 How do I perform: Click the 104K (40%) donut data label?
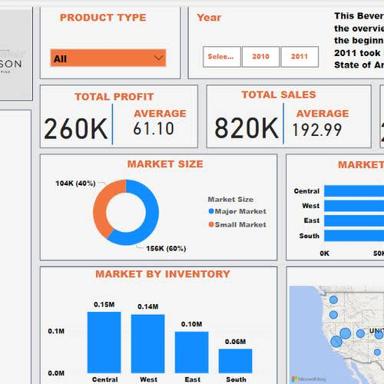click(x=75, y=183)
